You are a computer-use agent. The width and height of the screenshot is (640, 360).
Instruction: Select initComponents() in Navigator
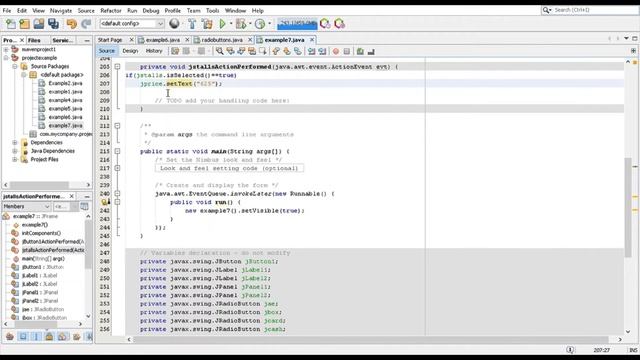click(x=41, y=233)
